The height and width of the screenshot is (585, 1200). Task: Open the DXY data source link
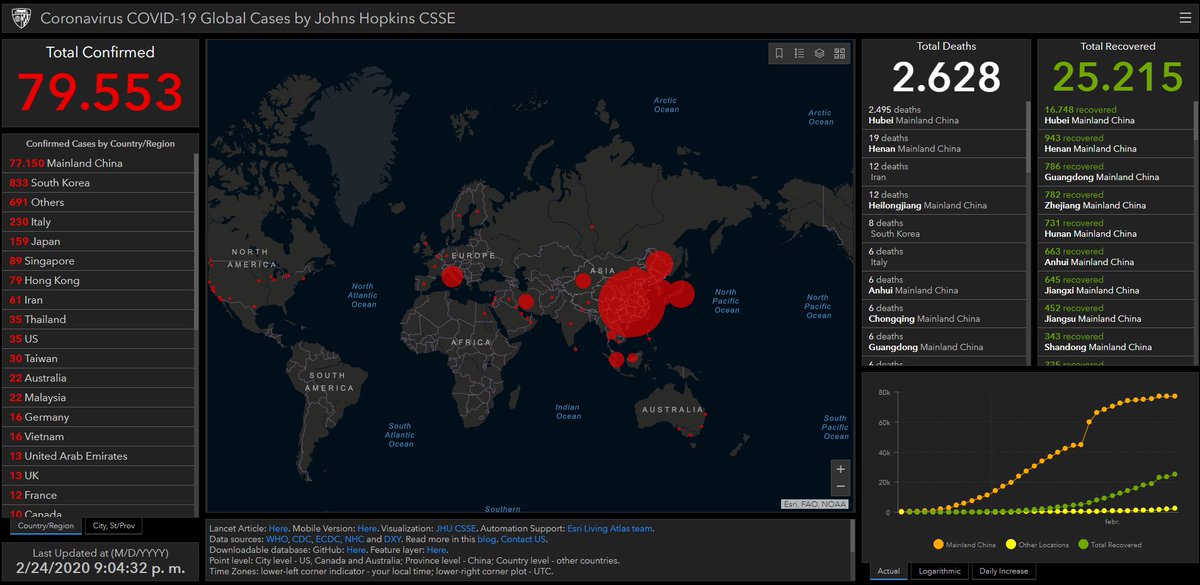click(x=392, y=539)
